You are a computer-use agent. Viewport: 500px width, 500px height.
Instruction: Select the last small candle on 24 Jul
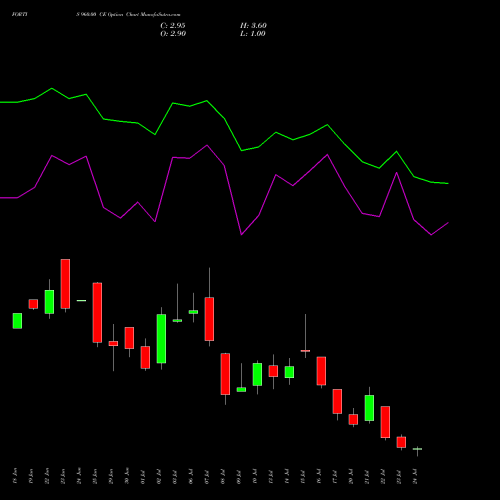coord(417,449)
